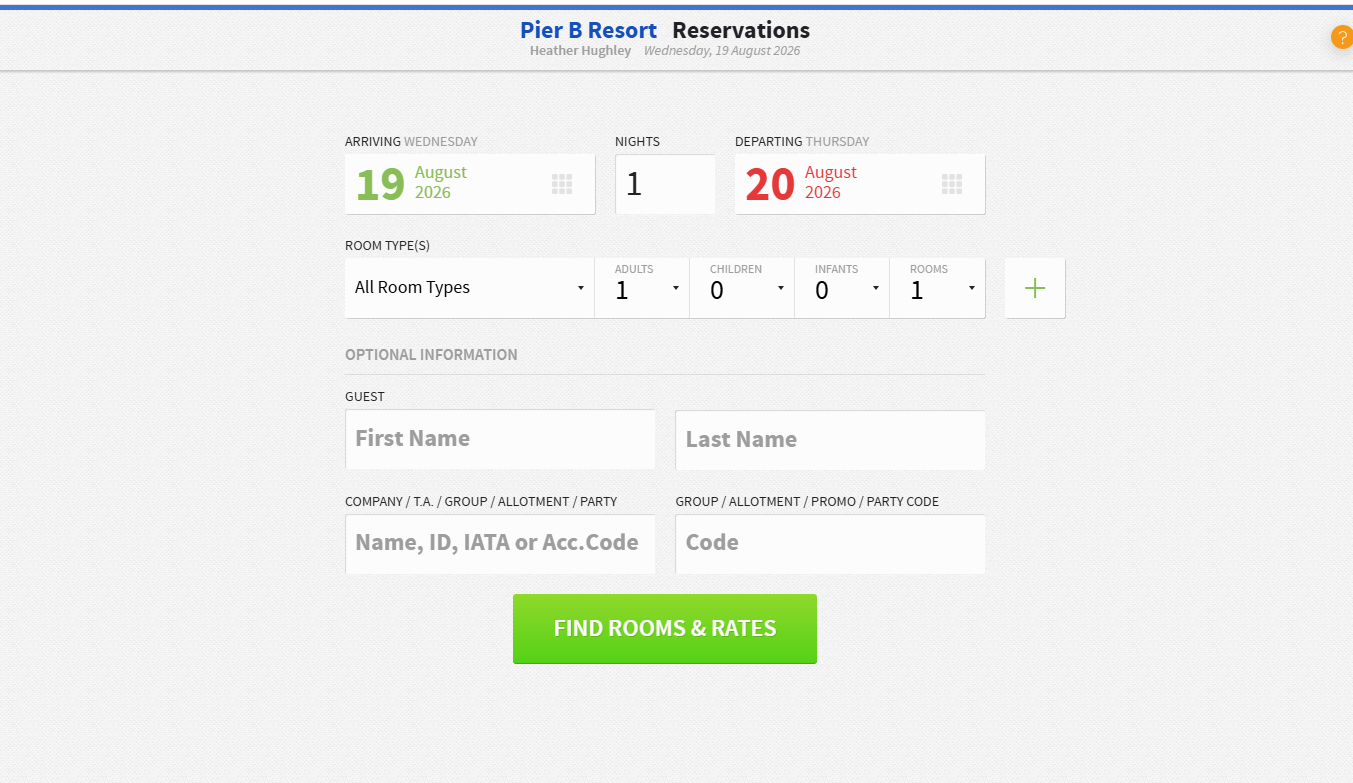This screenshot has width=1353, height=783.
Task: Click the Heather Hughley user name
Action: point(580,51)
